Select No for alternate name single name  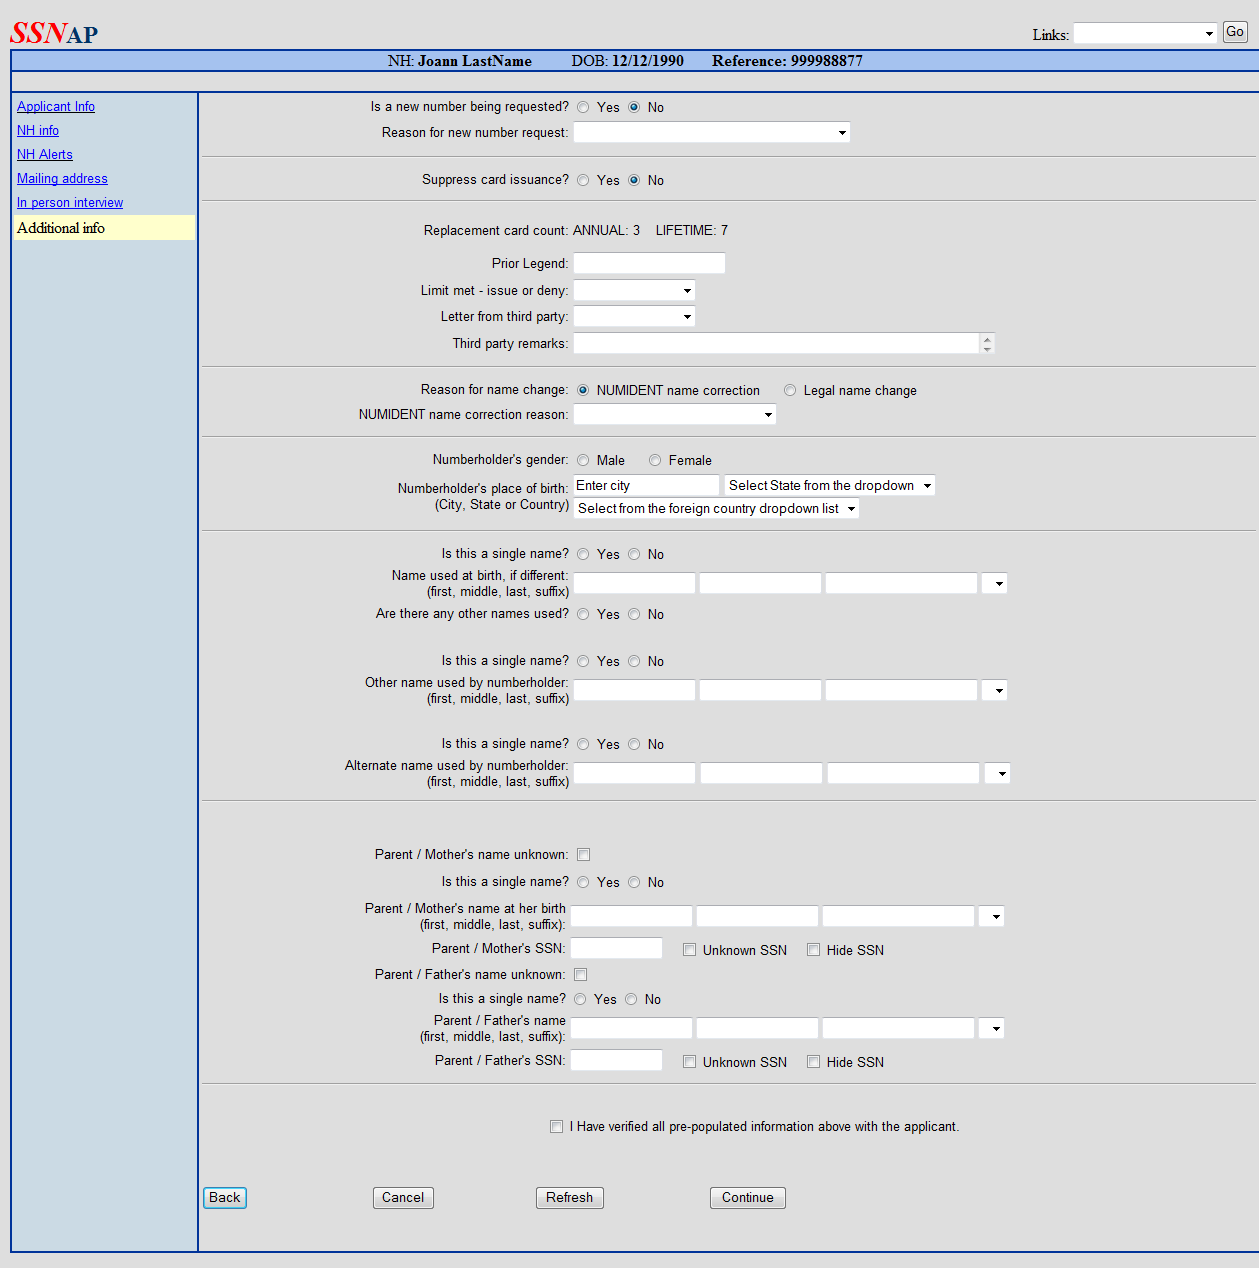pos(634,744)
